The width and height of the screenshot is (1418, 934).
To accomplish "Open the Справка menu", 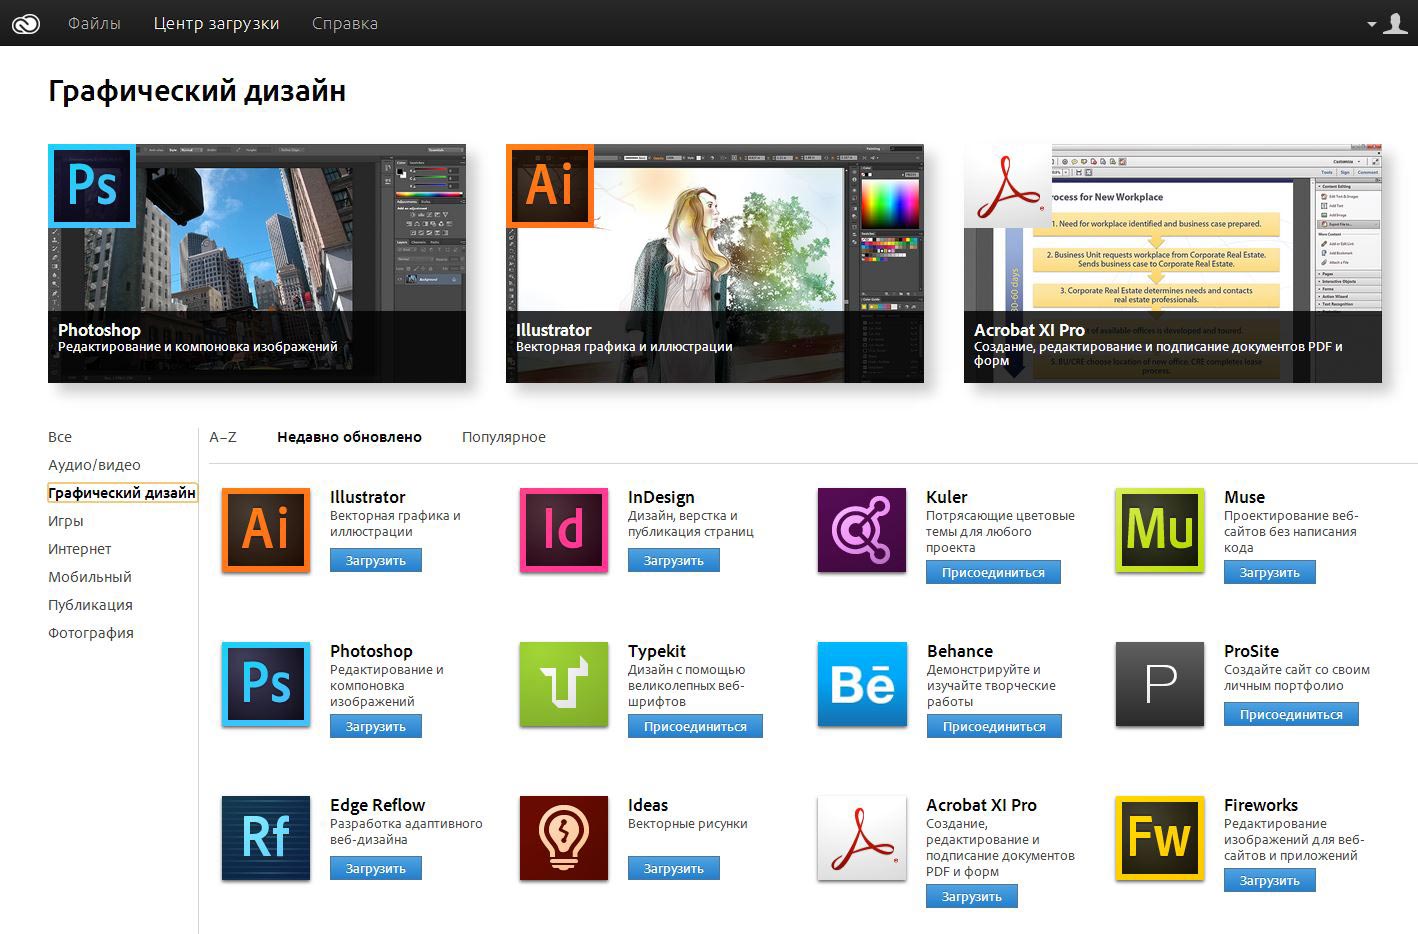I will pos(345,23).
